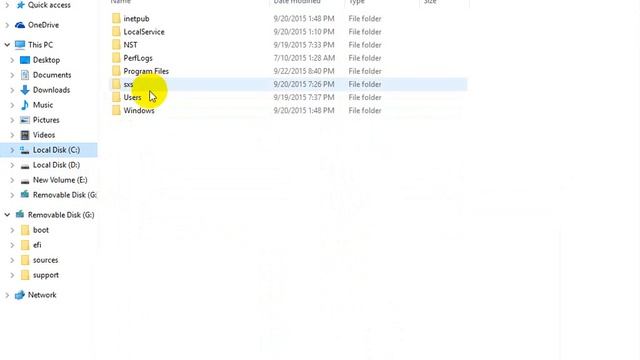Image resolution: width=640 pixels, height=360 pixels.
Task: Click the sources folder icon in tree
Action: coord(25,260)
